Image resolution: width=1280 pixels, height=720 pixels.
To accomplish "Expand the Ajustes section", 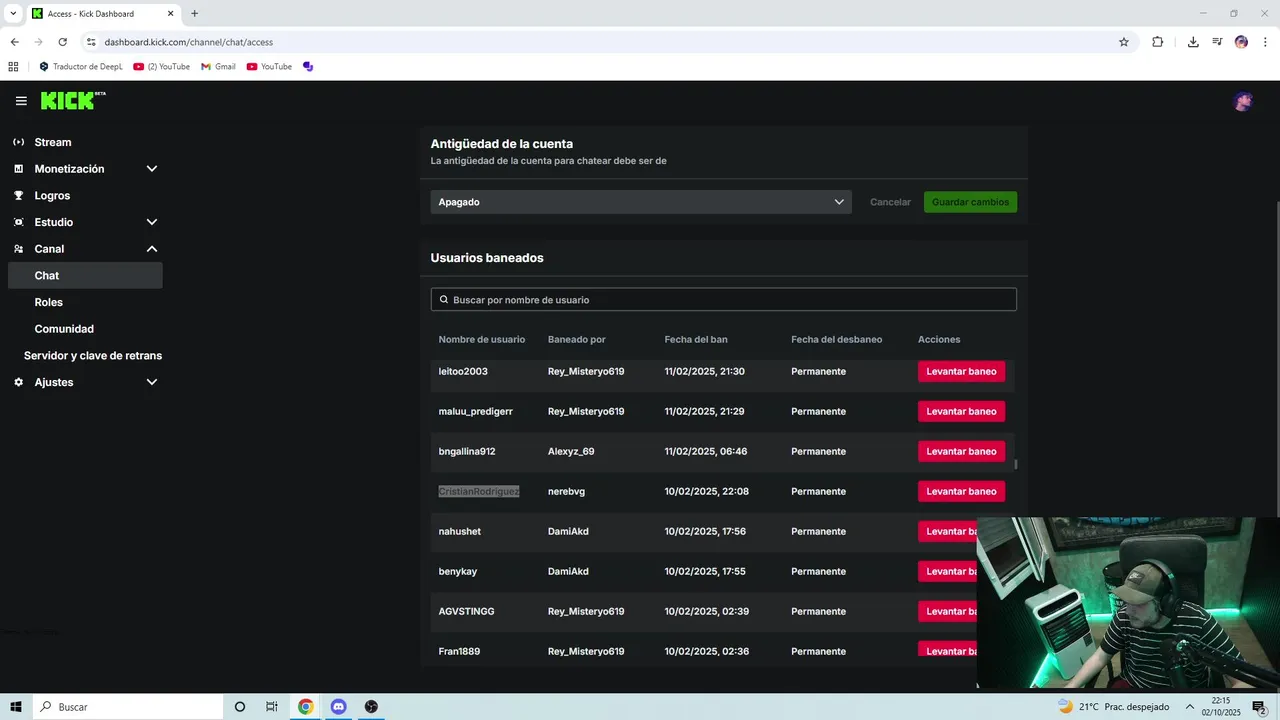I will pyautogui.click(x=152, y=382).
